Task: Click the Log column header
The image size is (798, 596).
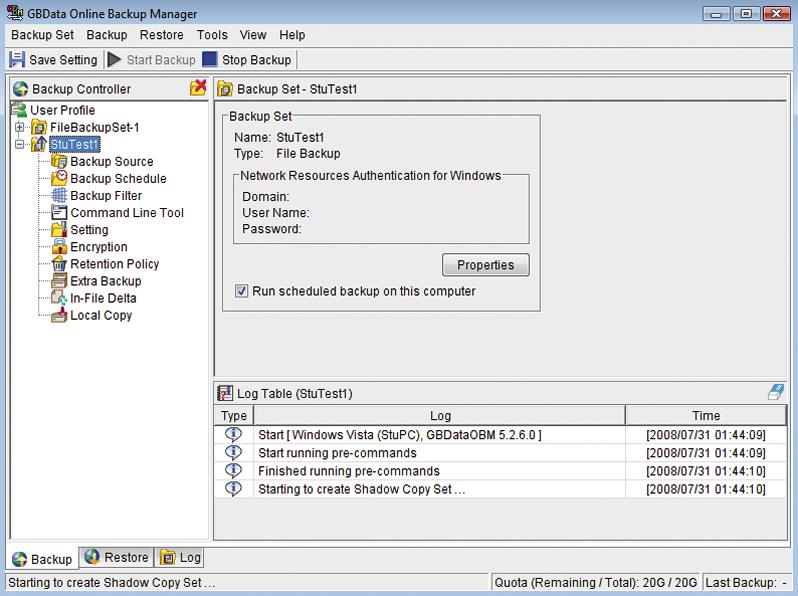Action: click(440, 415)
